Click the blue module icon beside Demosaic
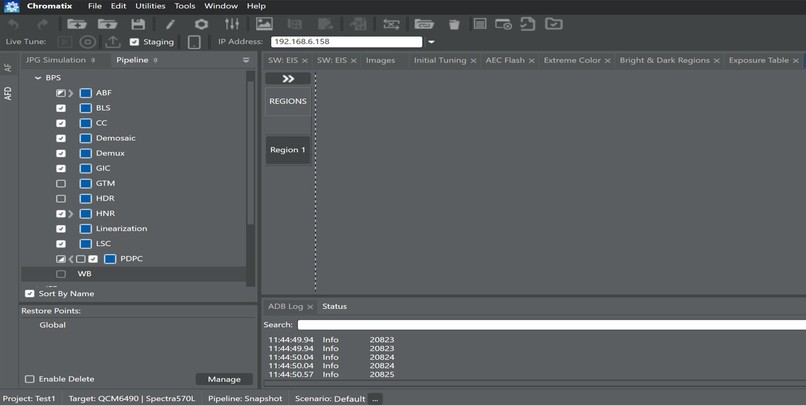 pos(86,138)
